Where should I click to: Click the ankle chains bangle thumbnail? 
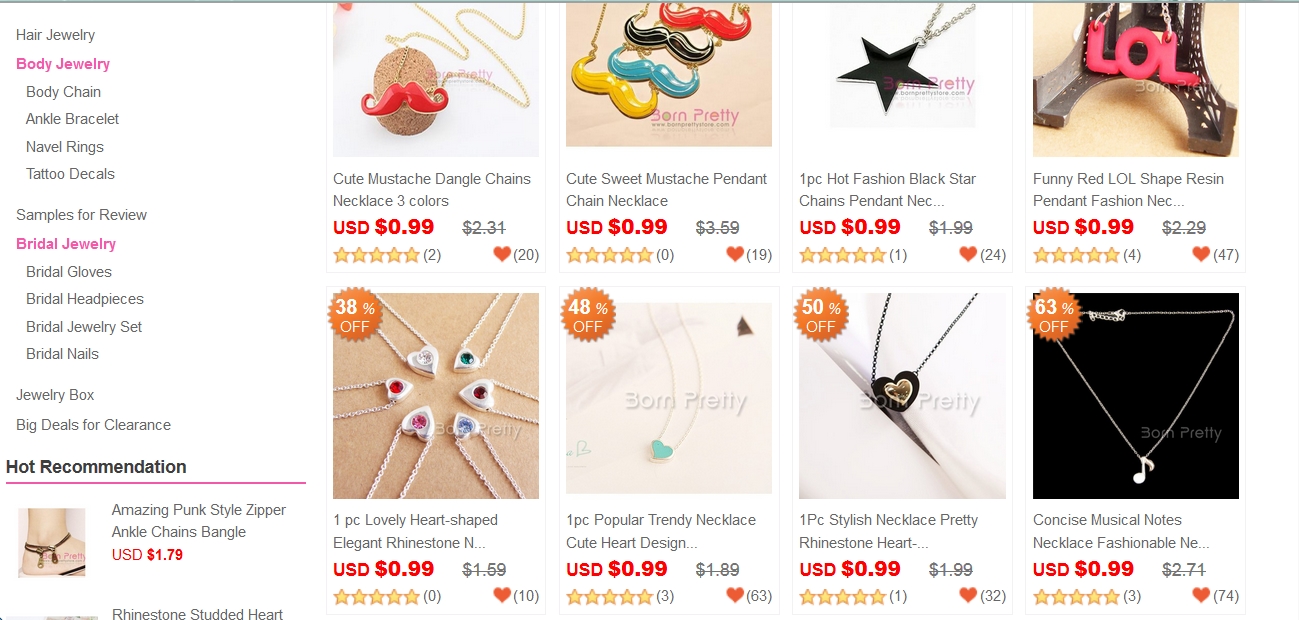tap(52, 543)
